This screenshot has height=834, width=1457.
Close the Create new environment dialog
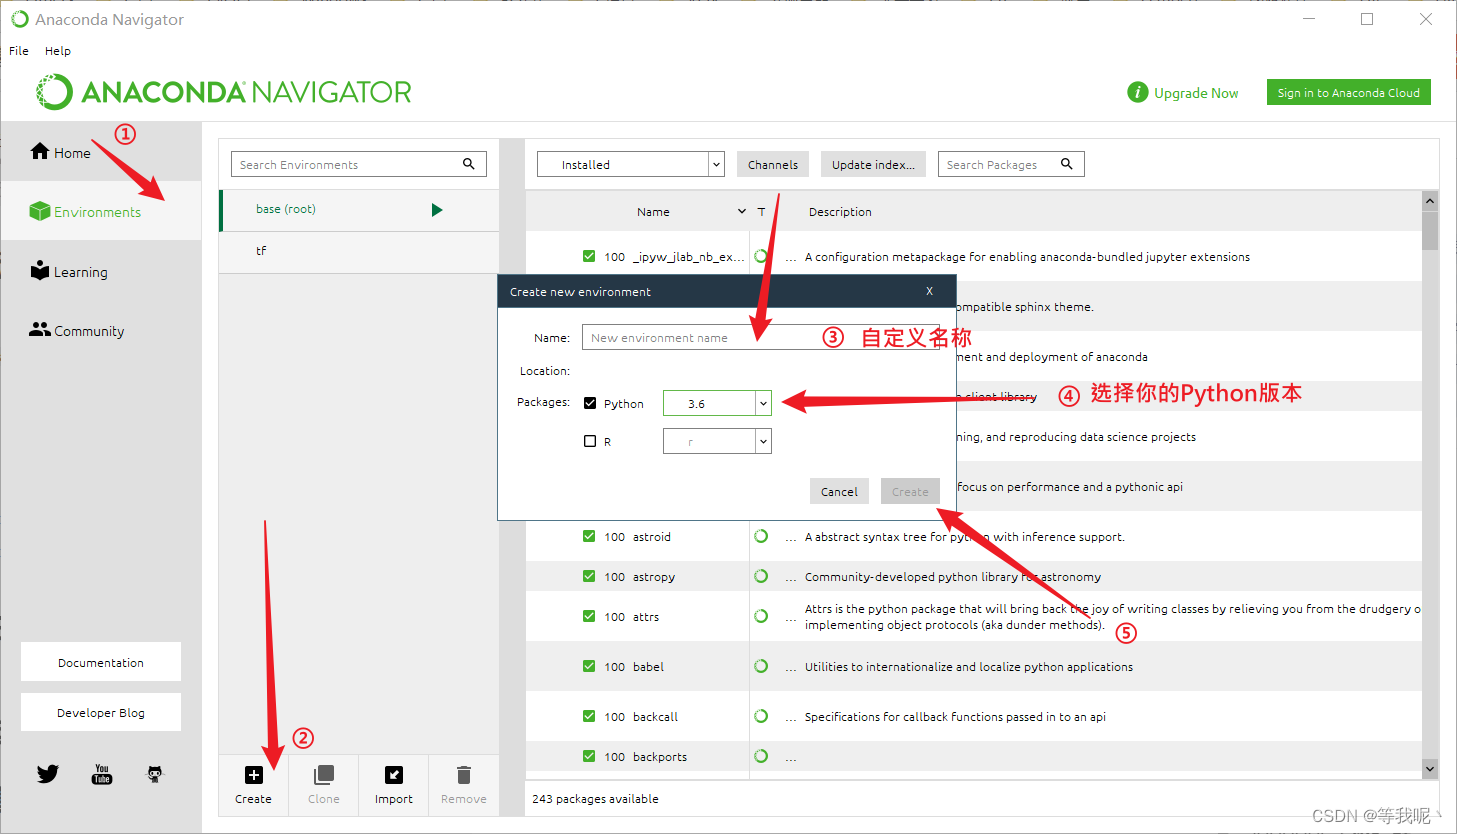click(930, 291)
